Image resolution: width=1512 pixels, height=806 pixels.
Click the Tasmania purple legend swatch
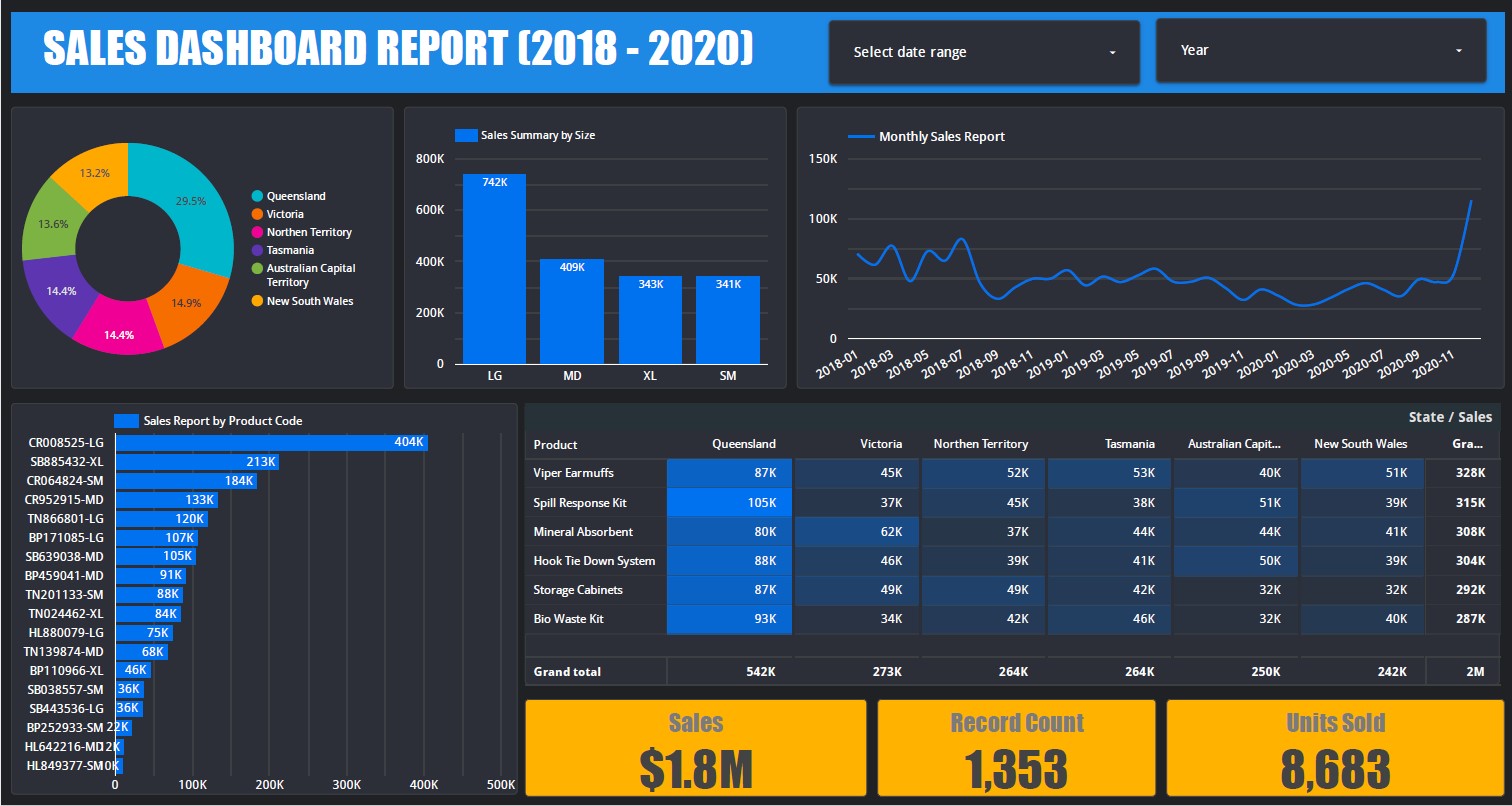pyautogui.click(x=257, y=251)
